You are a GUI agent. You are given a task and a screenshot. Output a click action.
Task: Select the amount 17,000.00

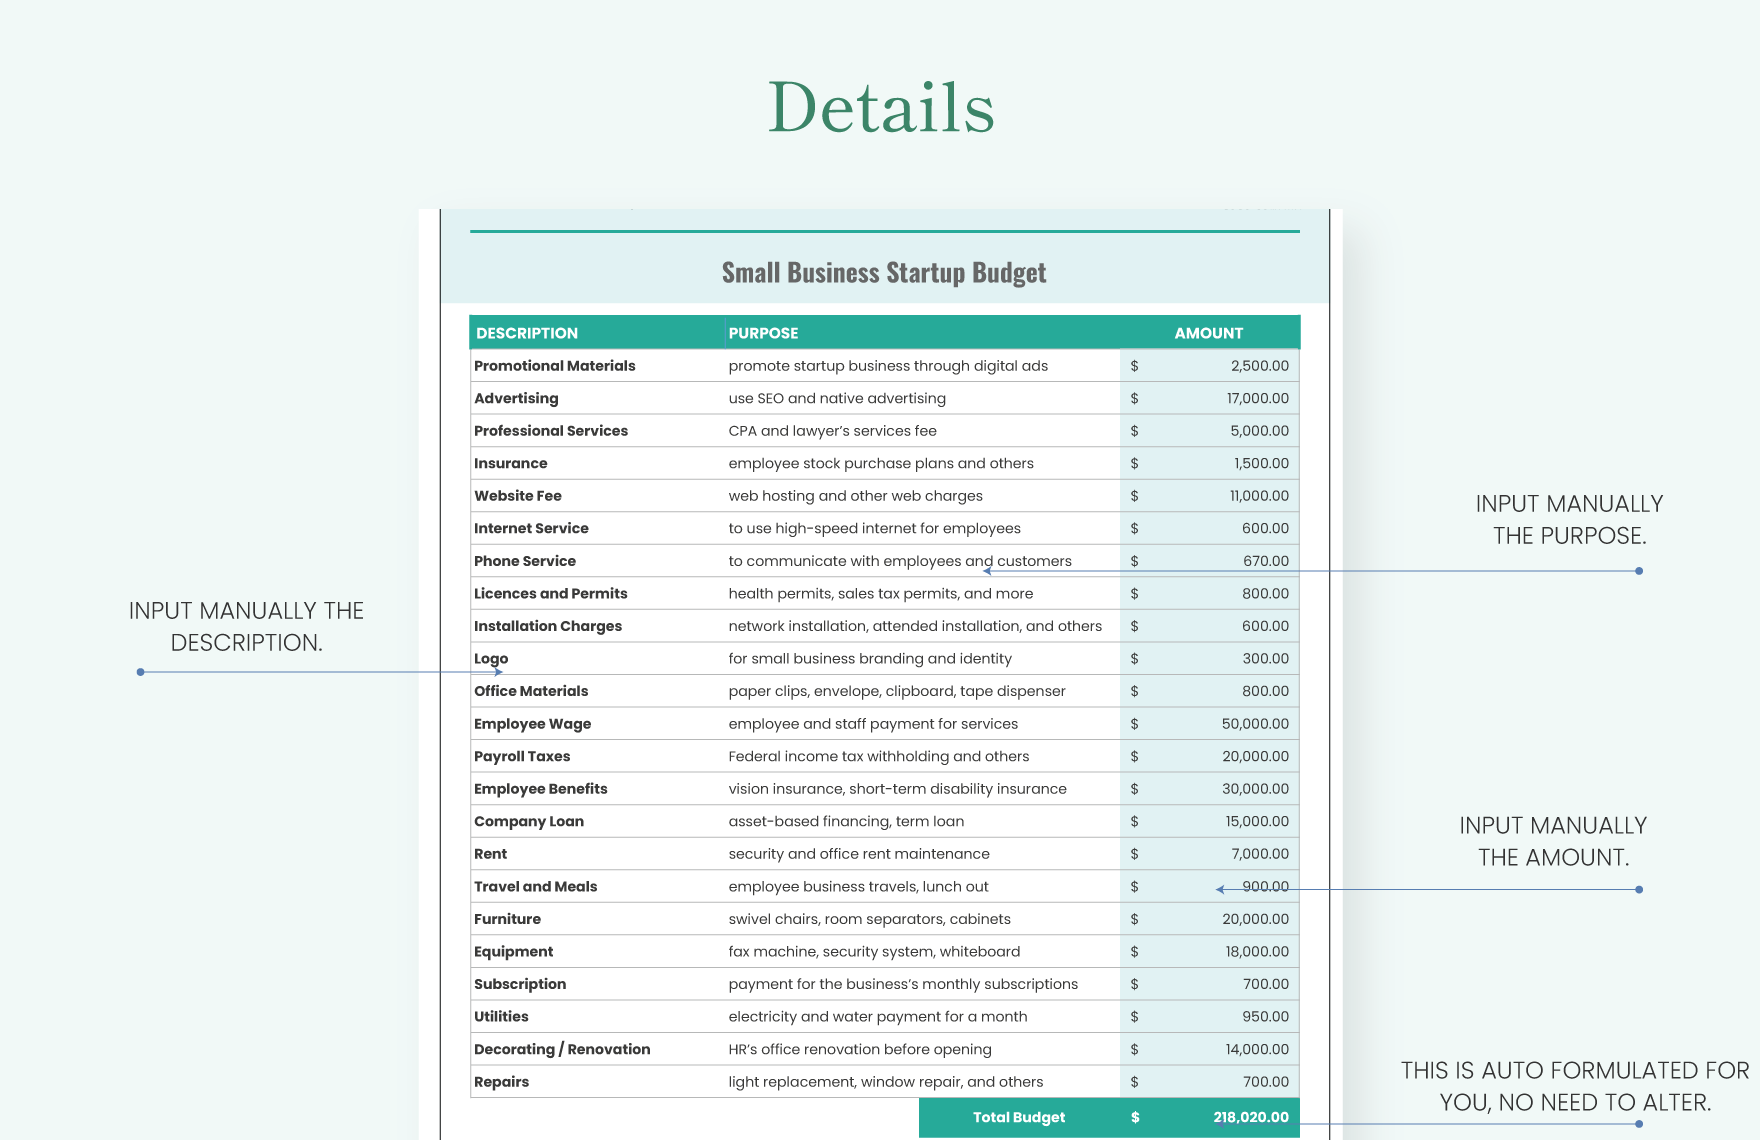coord(1258,398)
